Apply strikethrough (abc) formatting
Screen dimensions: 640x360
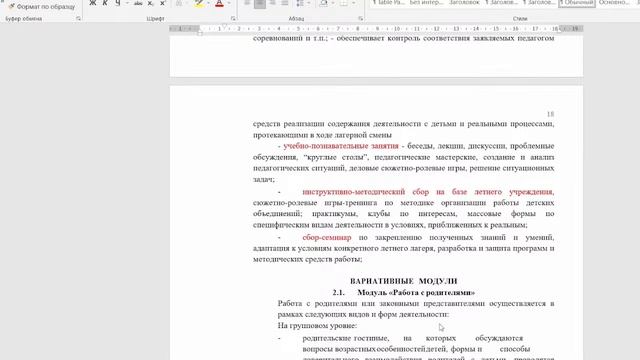(x=138, y=3)
